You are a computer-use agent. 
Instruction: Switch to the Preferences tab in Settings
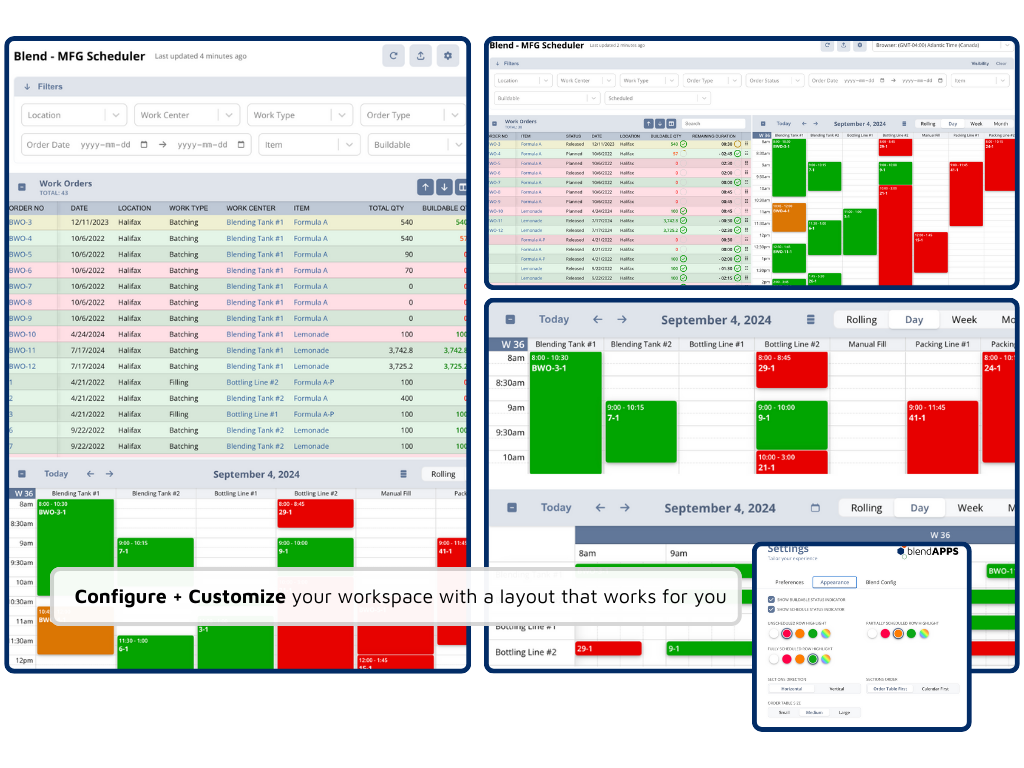[789, 582]
